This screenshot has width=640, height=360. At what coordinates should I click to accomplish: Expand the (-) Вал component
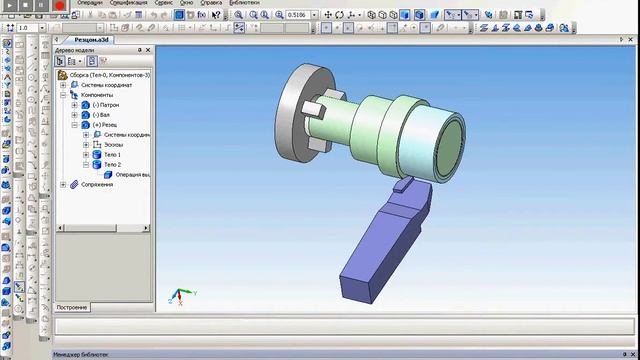(x=75, y=115)
